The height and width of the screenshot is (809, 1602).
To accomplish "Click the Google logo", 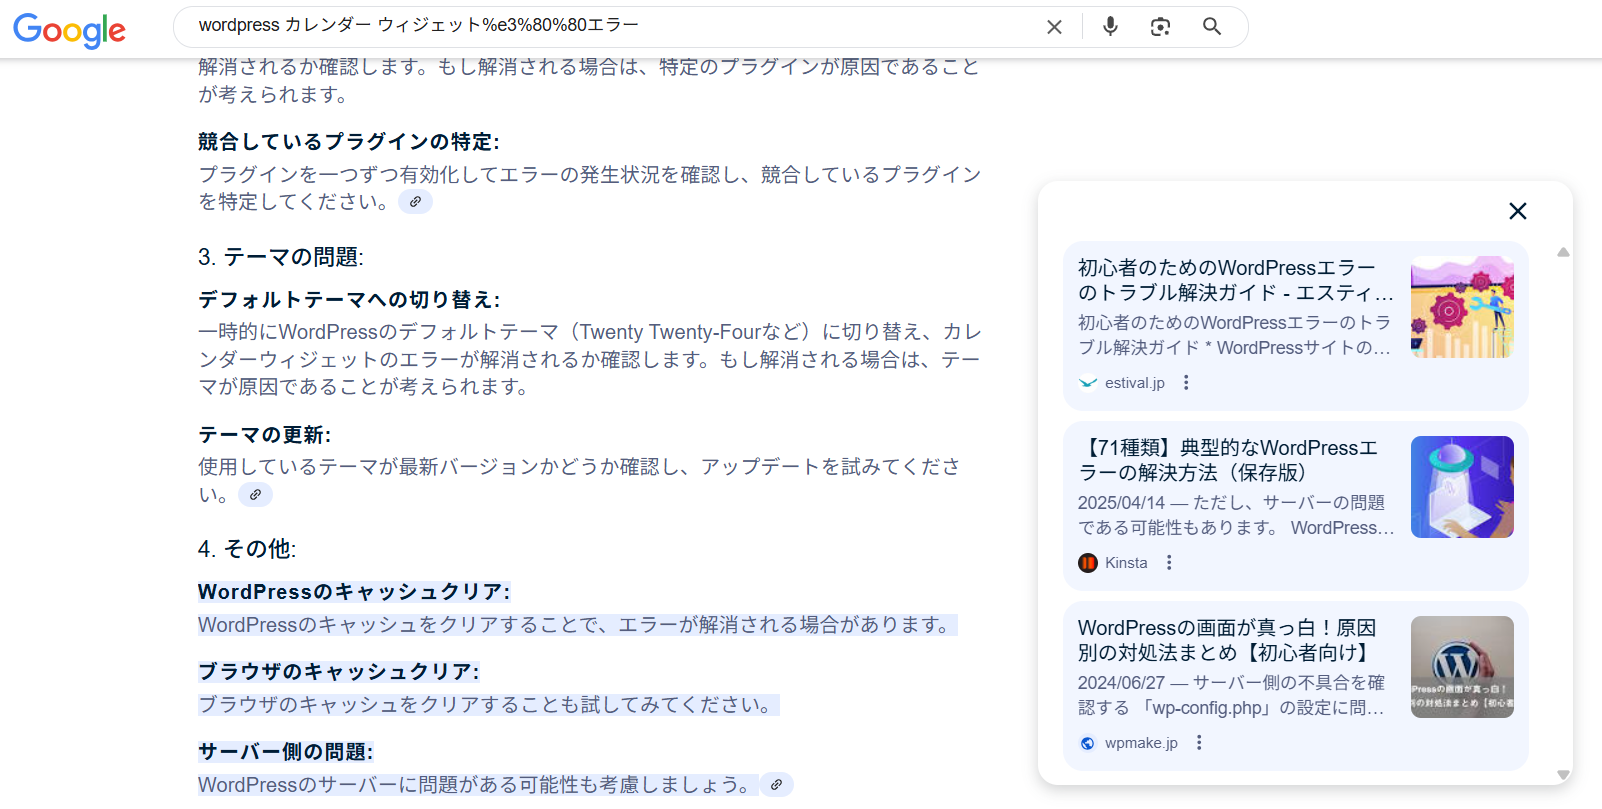I will pos(69,30).
